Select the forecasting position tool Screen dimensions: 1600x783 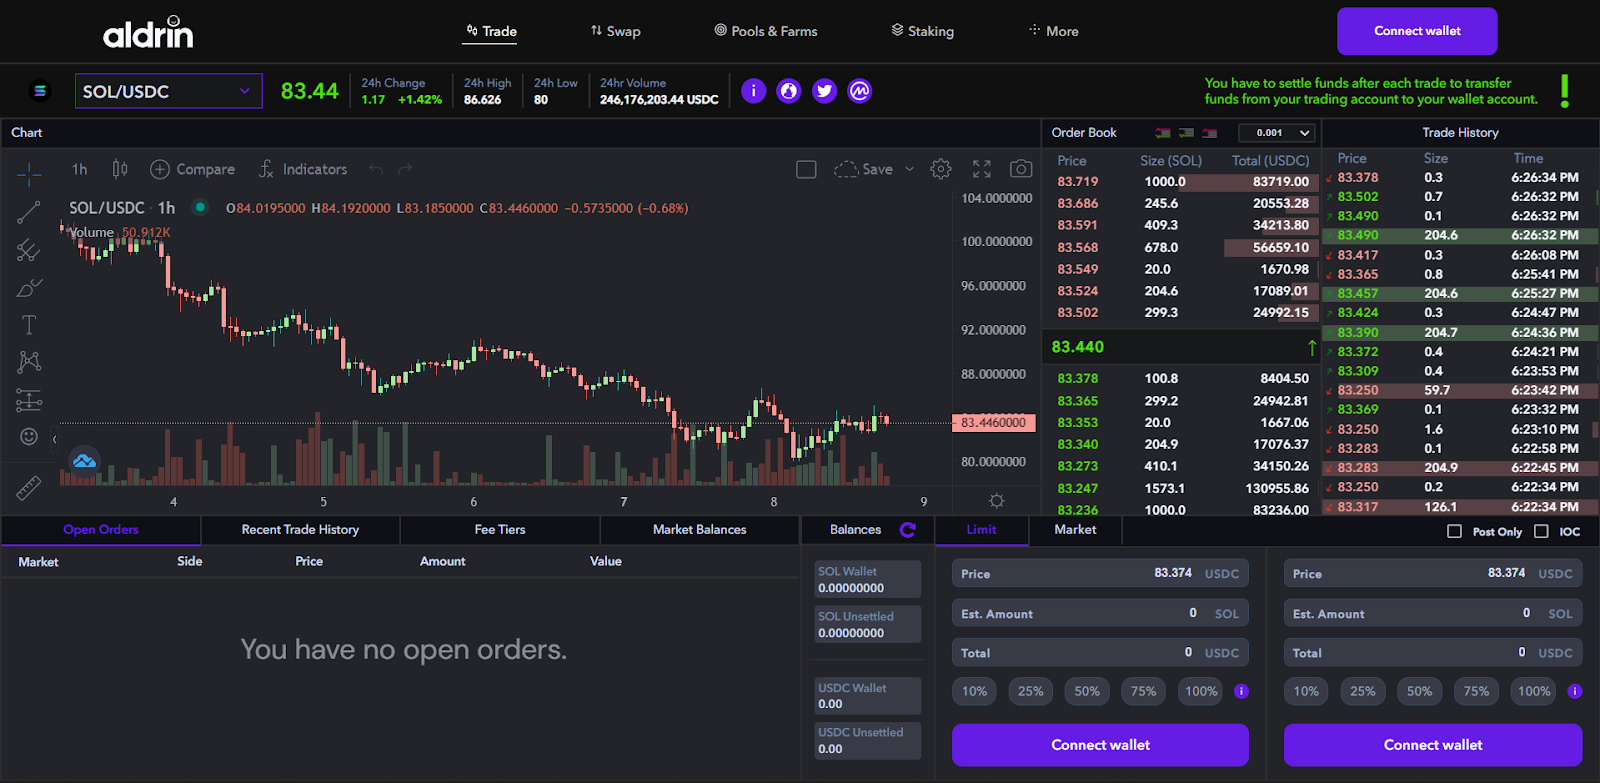(29, 400)
